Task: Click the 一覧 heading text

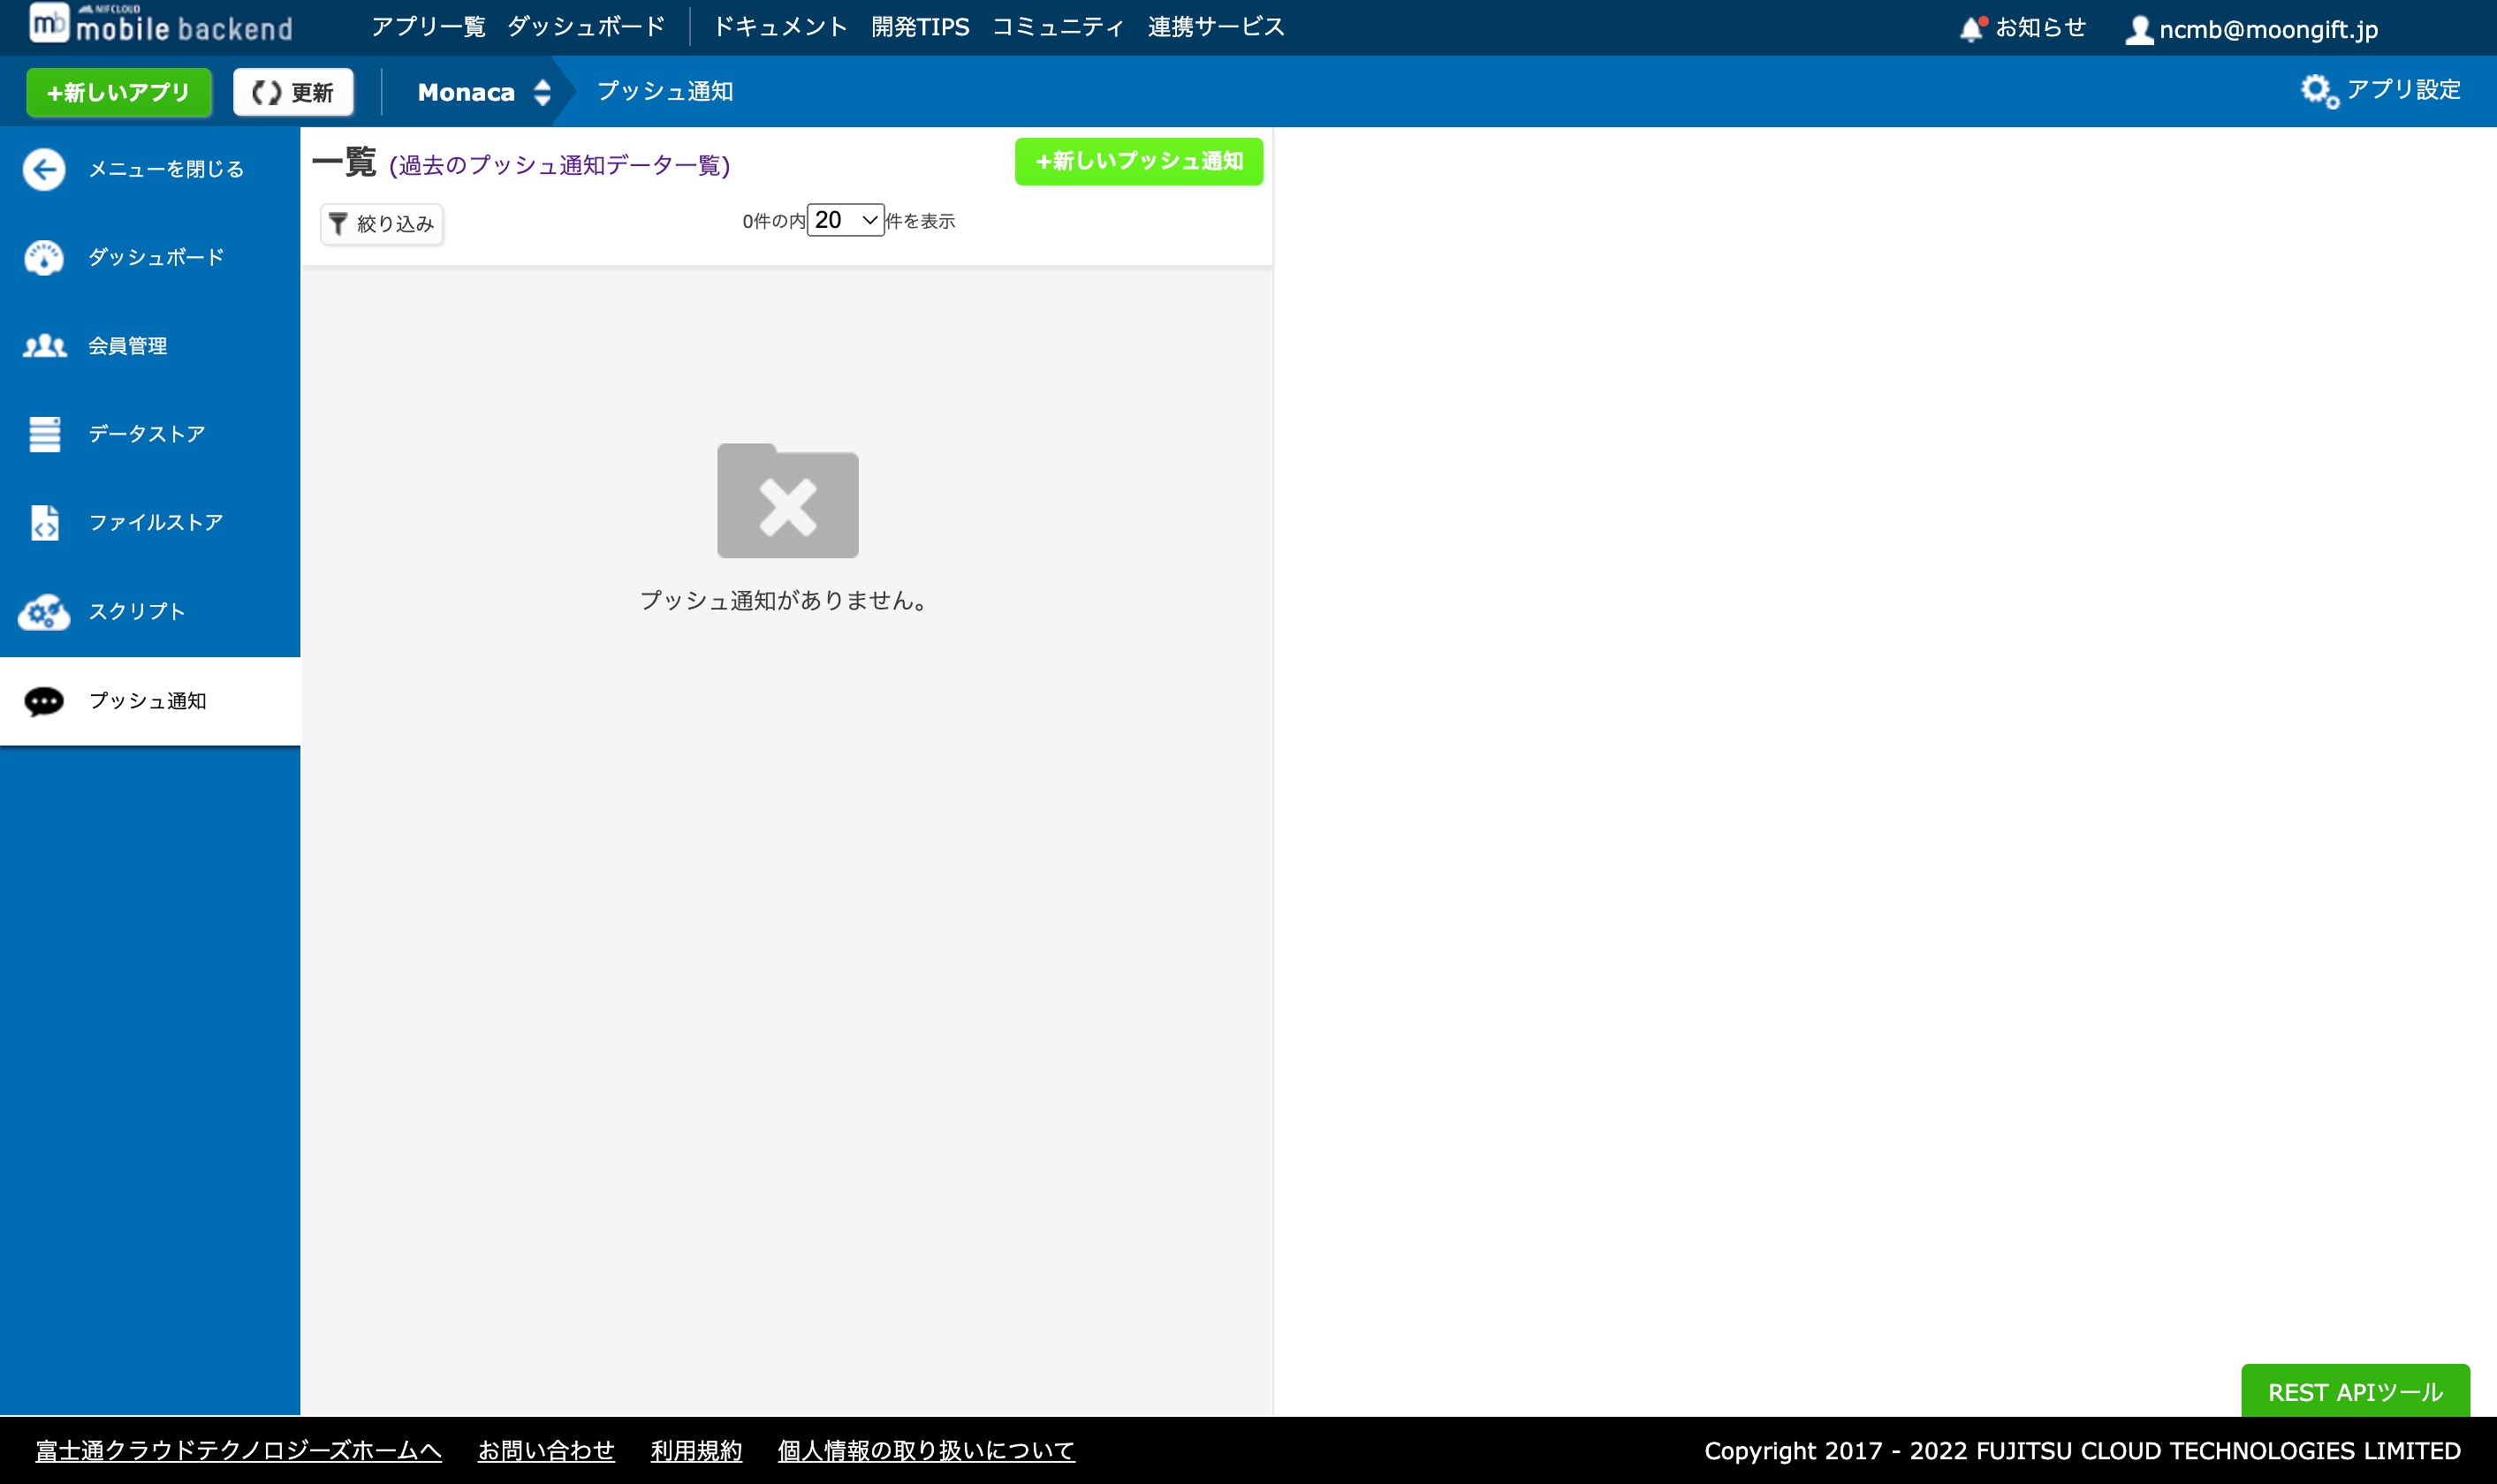Action: [344, 161]
